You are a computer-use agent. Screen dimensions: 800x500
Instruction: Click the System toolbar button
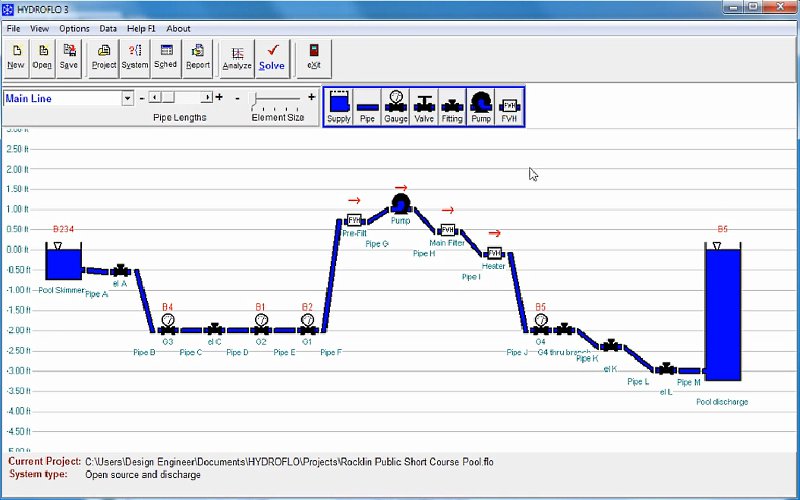[x=135, y=58]
